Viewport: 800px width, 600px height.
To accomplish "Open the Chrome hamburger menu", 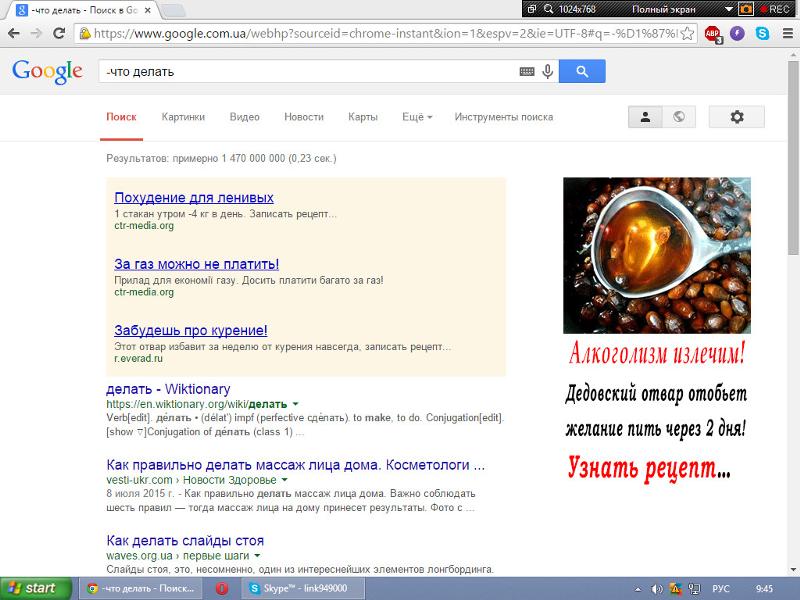I will tap(787, 34).
